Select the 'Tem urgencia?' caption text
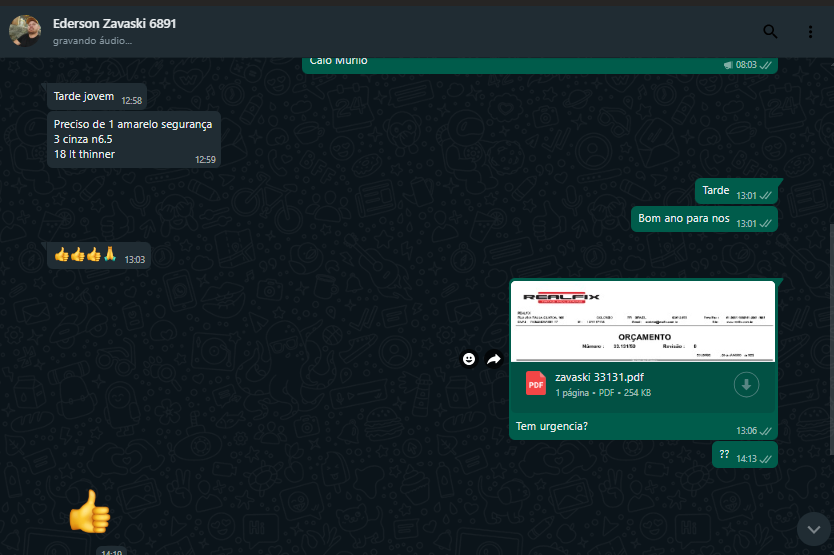The image size is (834, 555). [551, 427]
